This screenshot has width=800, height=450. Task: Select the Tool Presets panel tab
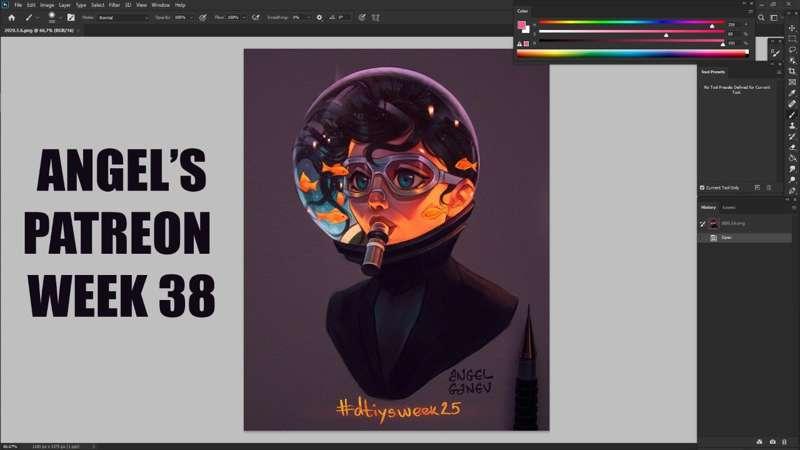point(713,72)
